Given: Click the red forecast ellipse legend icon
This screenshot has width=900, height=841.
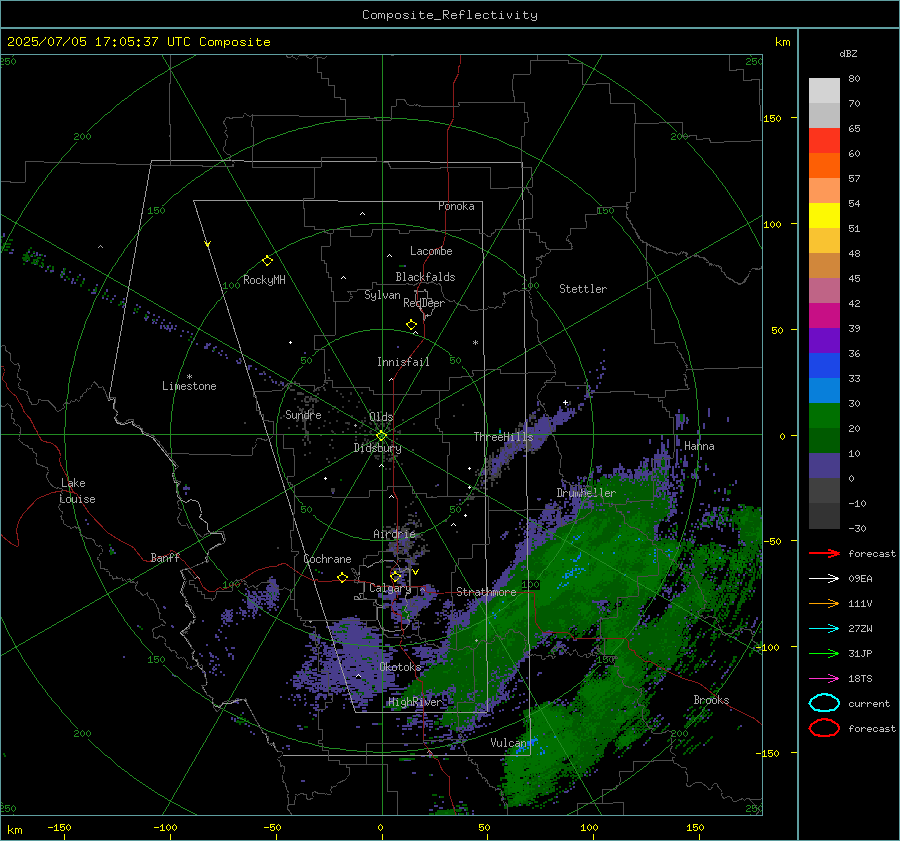Looking at the screenshot, I should point(824,728).
